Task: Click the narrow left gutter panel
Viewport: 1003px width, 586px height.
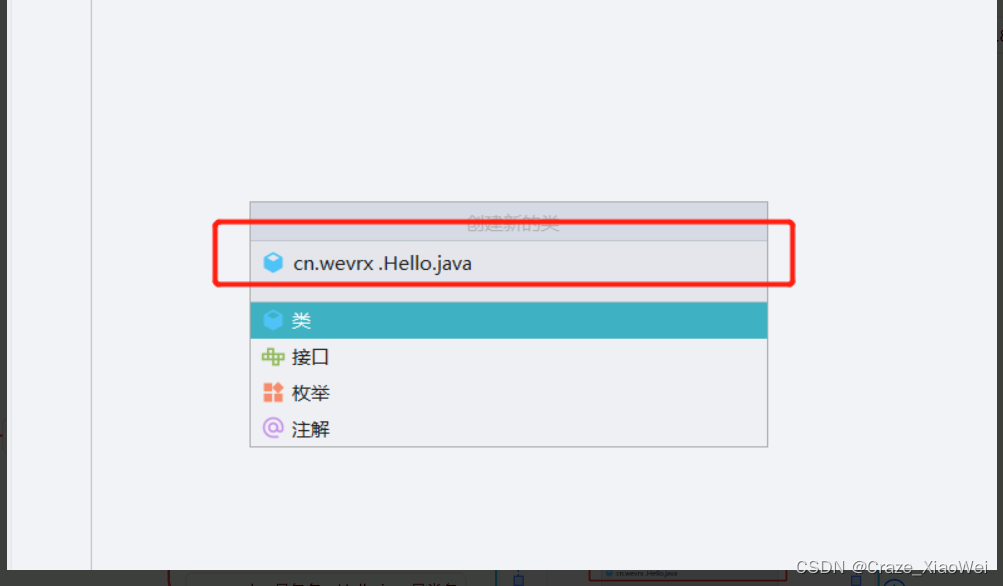Action: coord(49,285)
